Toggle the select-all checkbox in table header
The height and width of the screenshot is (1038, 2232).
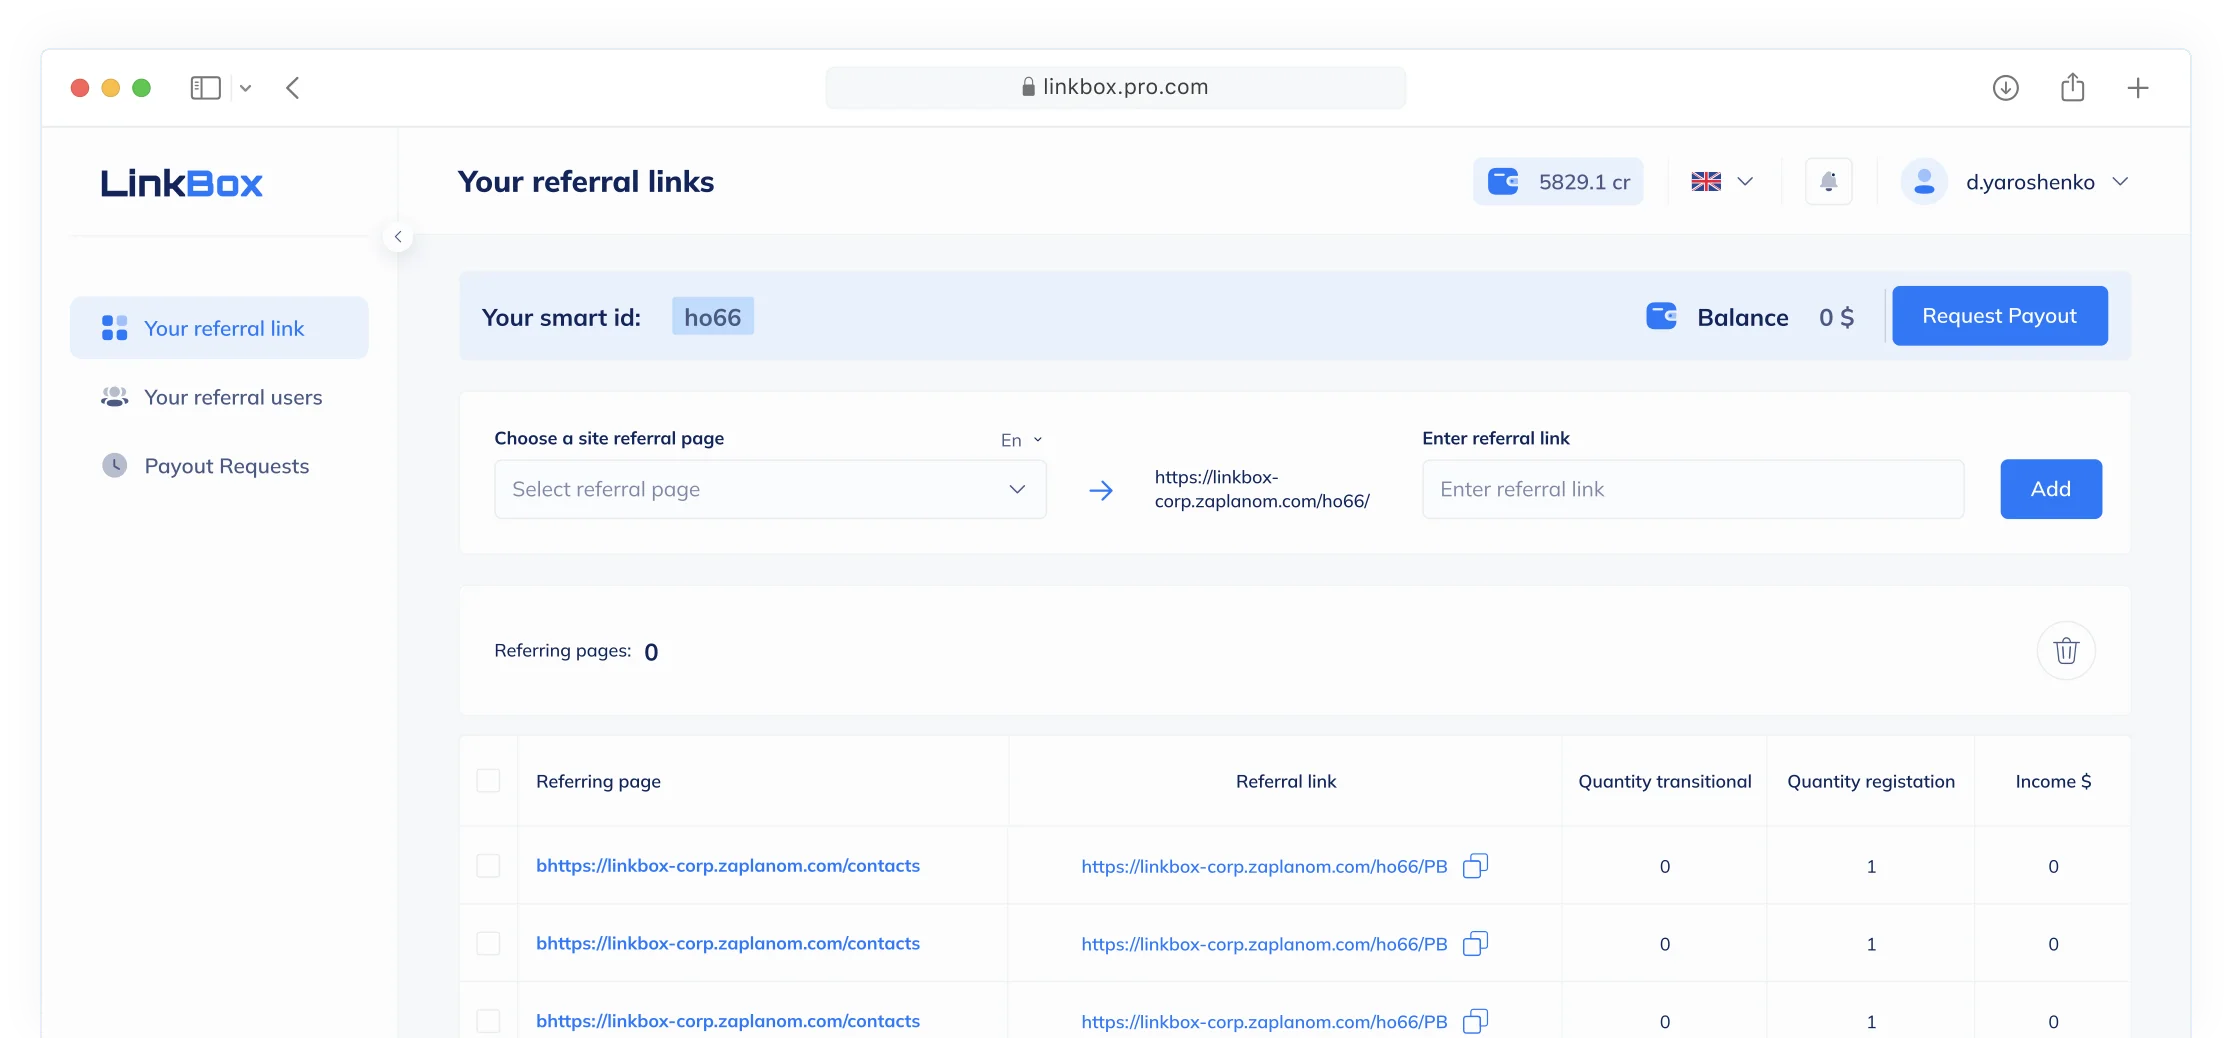(x=488, y=780)
